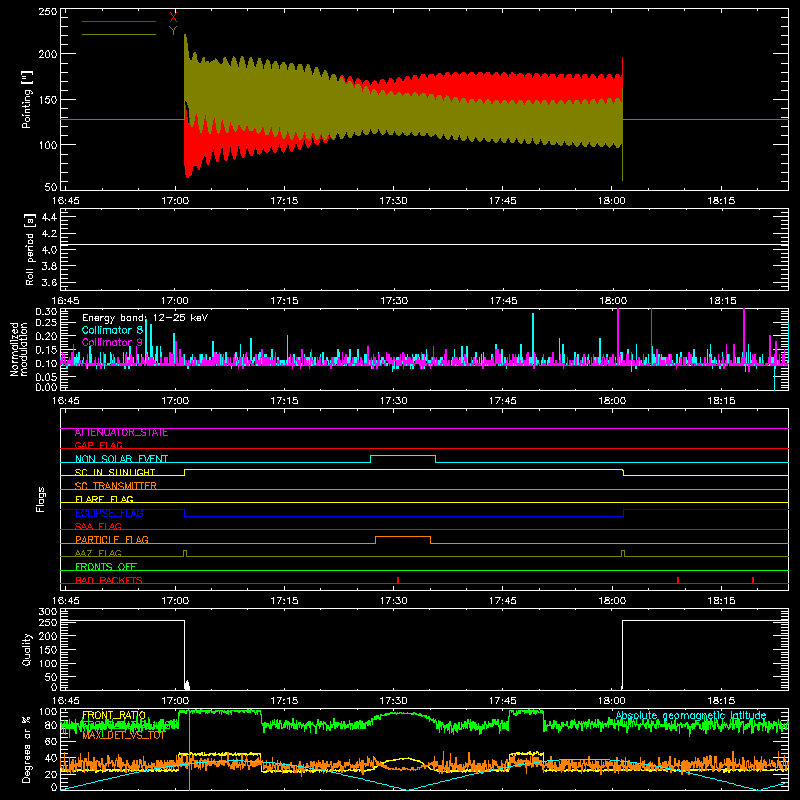Click the last BAD_PACKETS tick after 18:15

(x=753, y=580)
